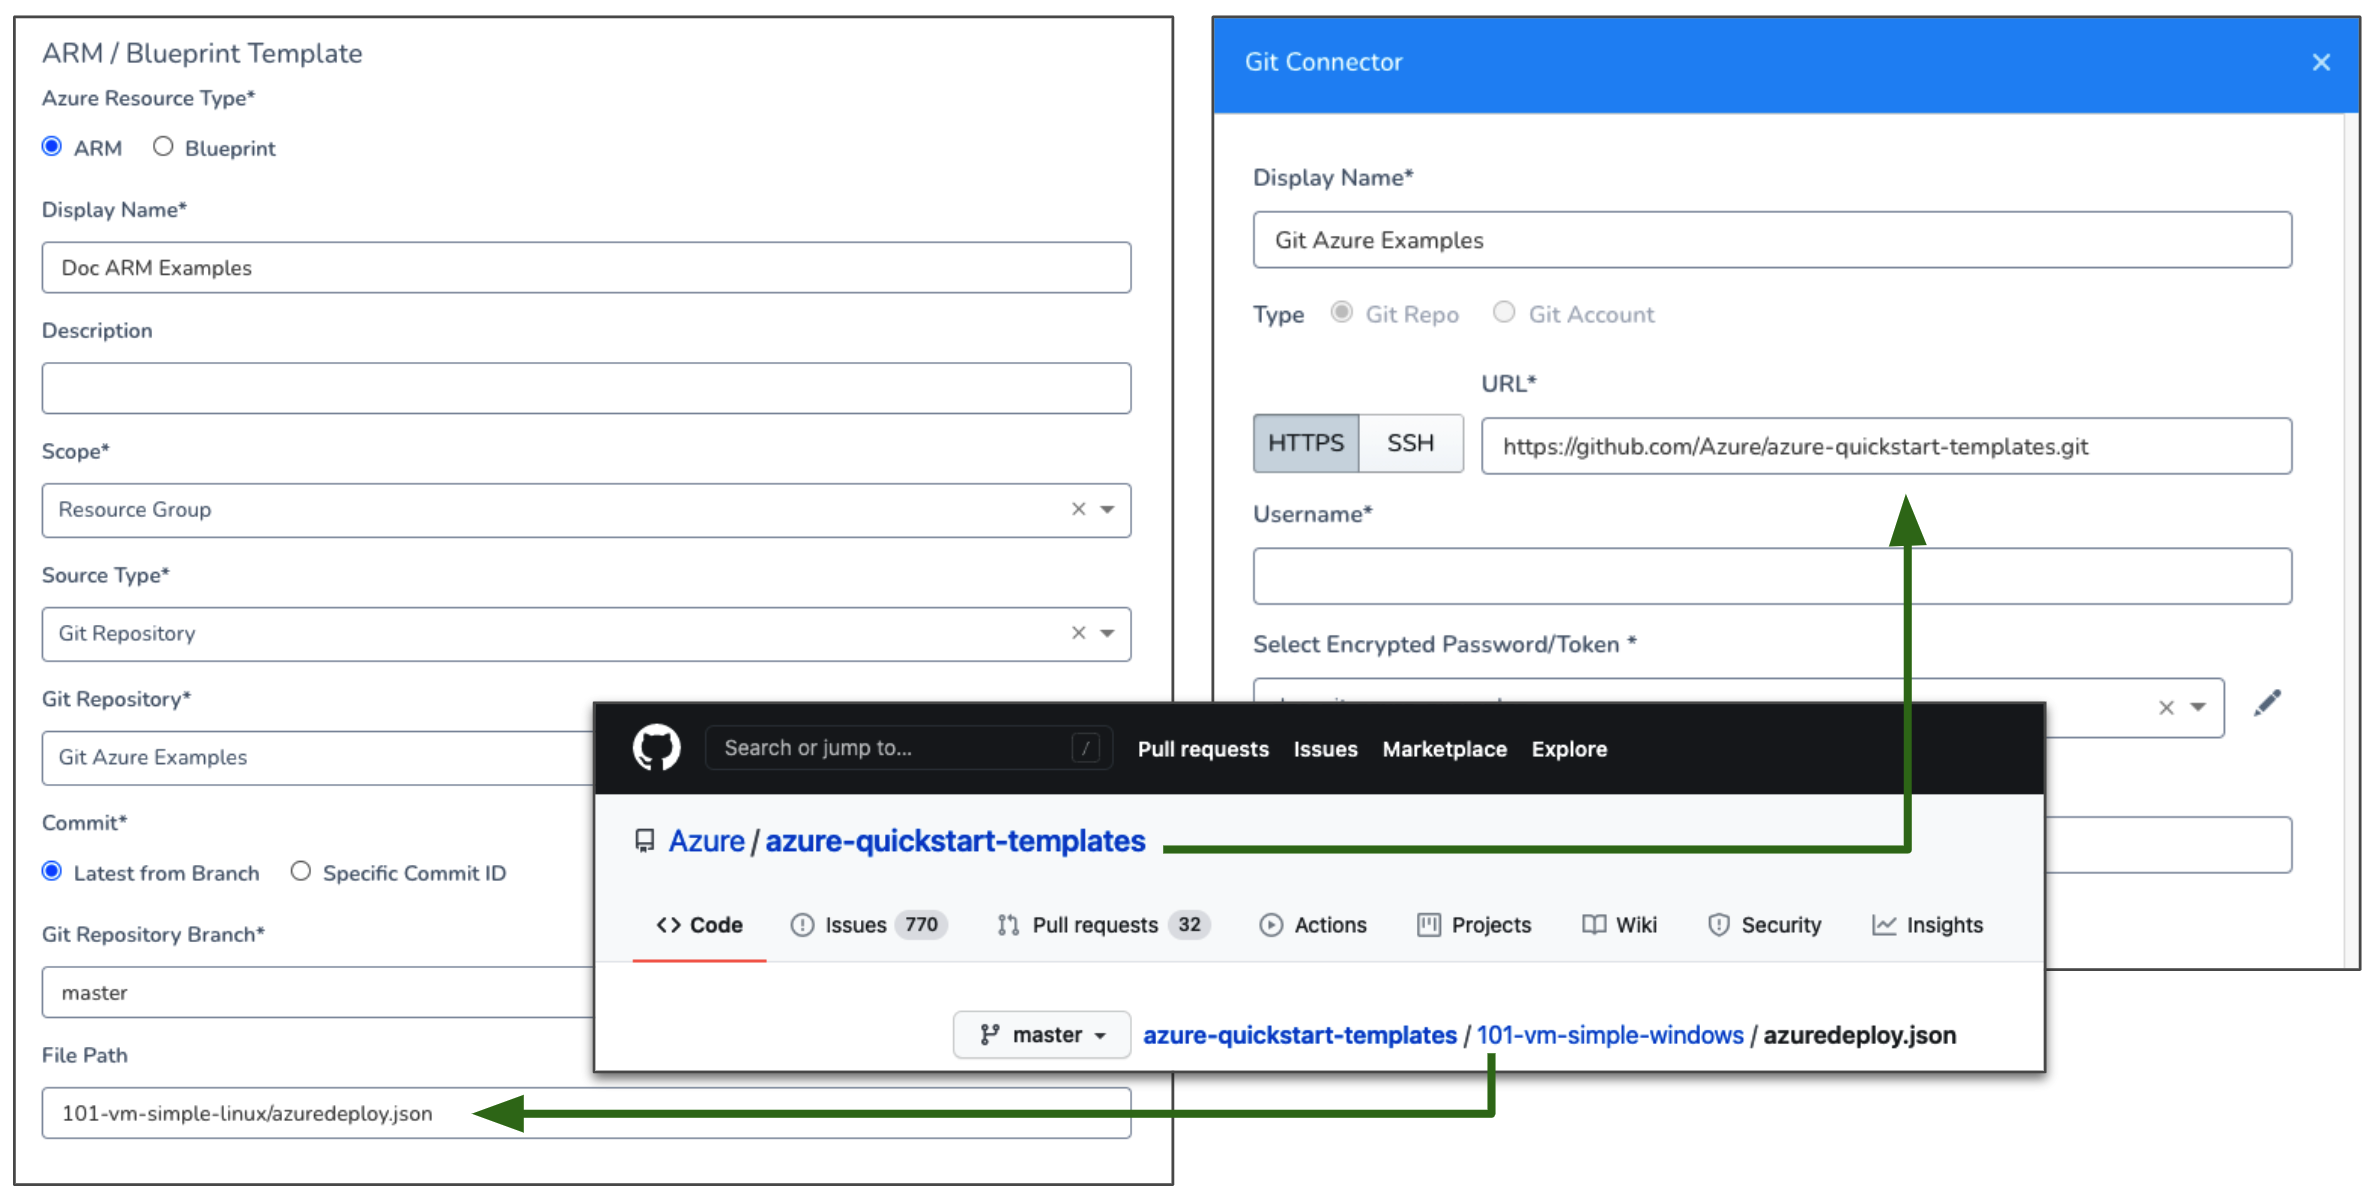Open the Projects tab
This screenshot has width=2370, height=1202.
coord(1474,925)
